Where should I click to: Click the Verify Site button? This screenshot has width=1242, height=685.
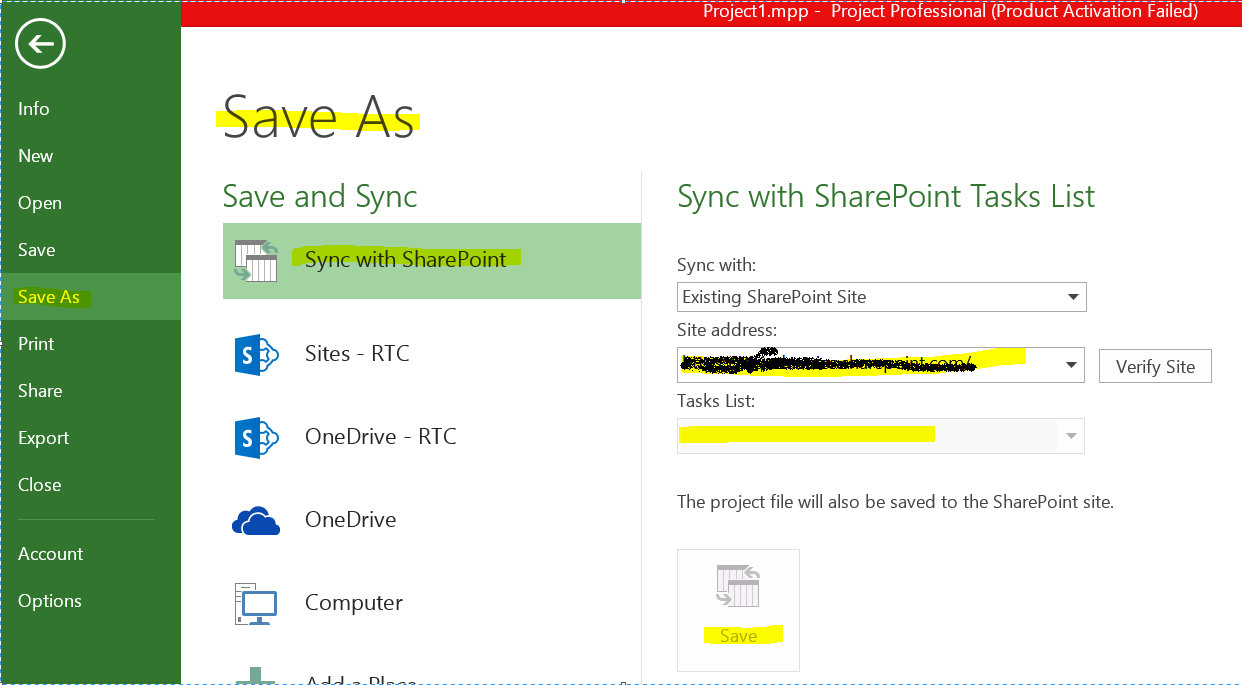point(1155,366)
